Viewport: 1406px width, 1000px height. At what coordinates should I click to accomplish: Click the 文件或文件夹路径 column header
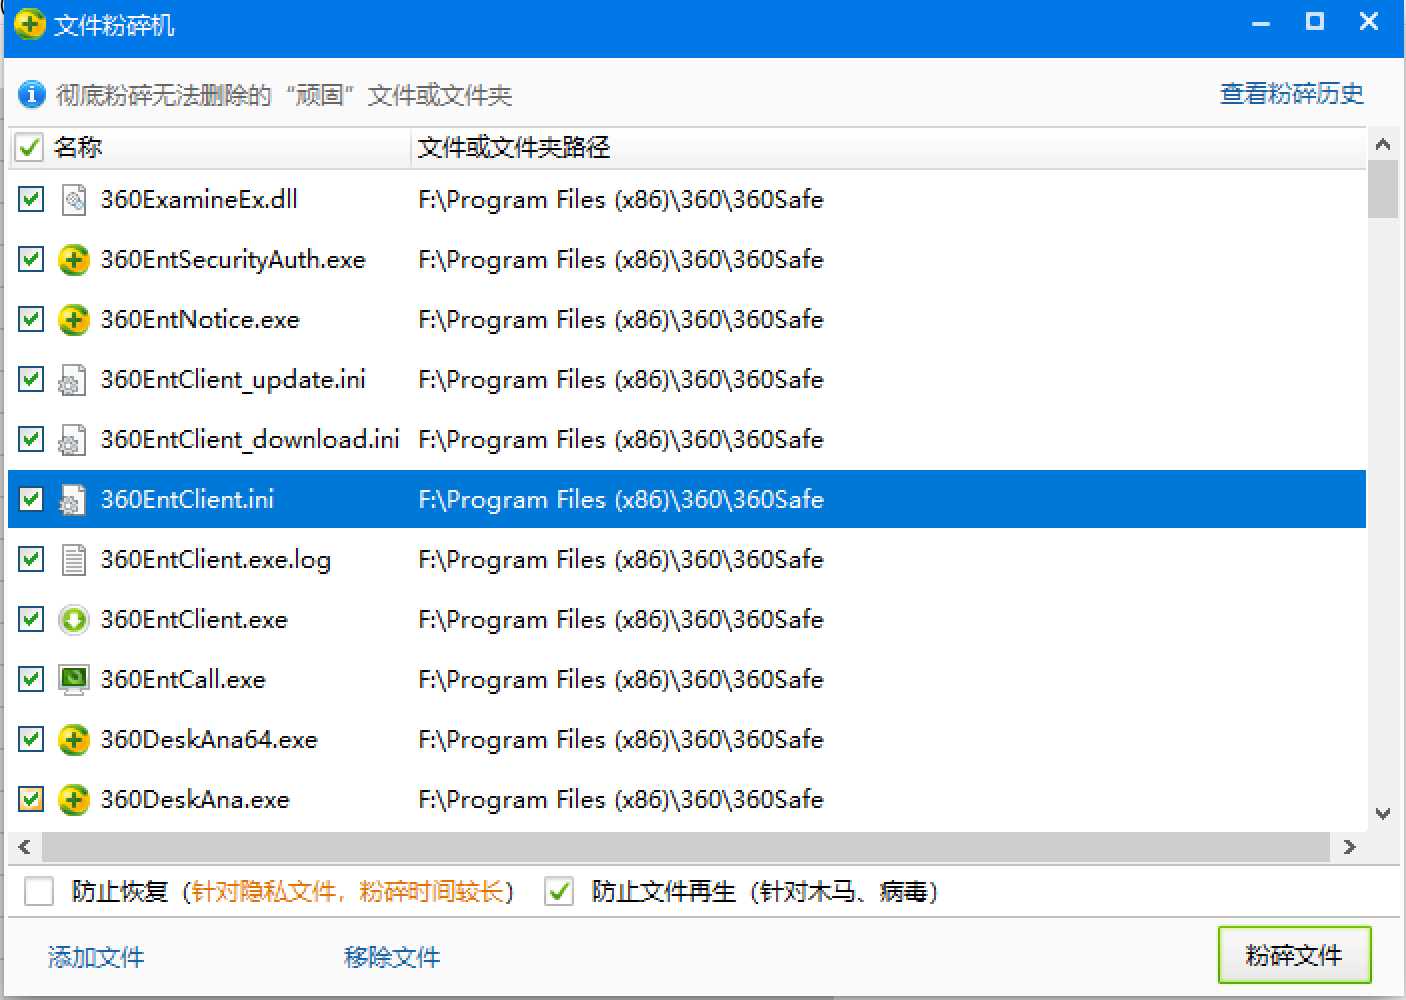coord(514,148)
